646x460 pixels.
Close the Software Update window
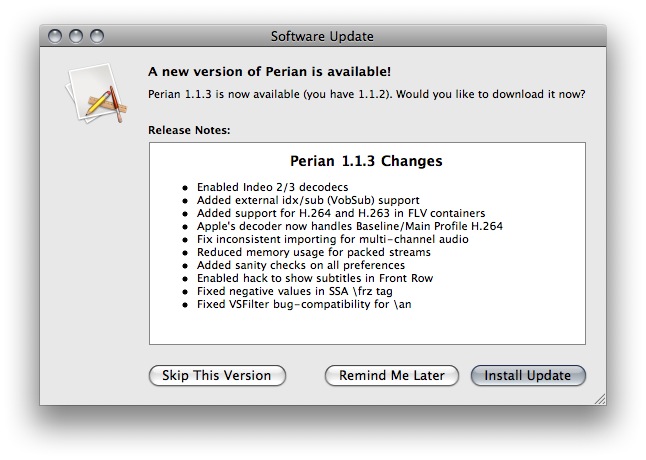tap(57, 37)
